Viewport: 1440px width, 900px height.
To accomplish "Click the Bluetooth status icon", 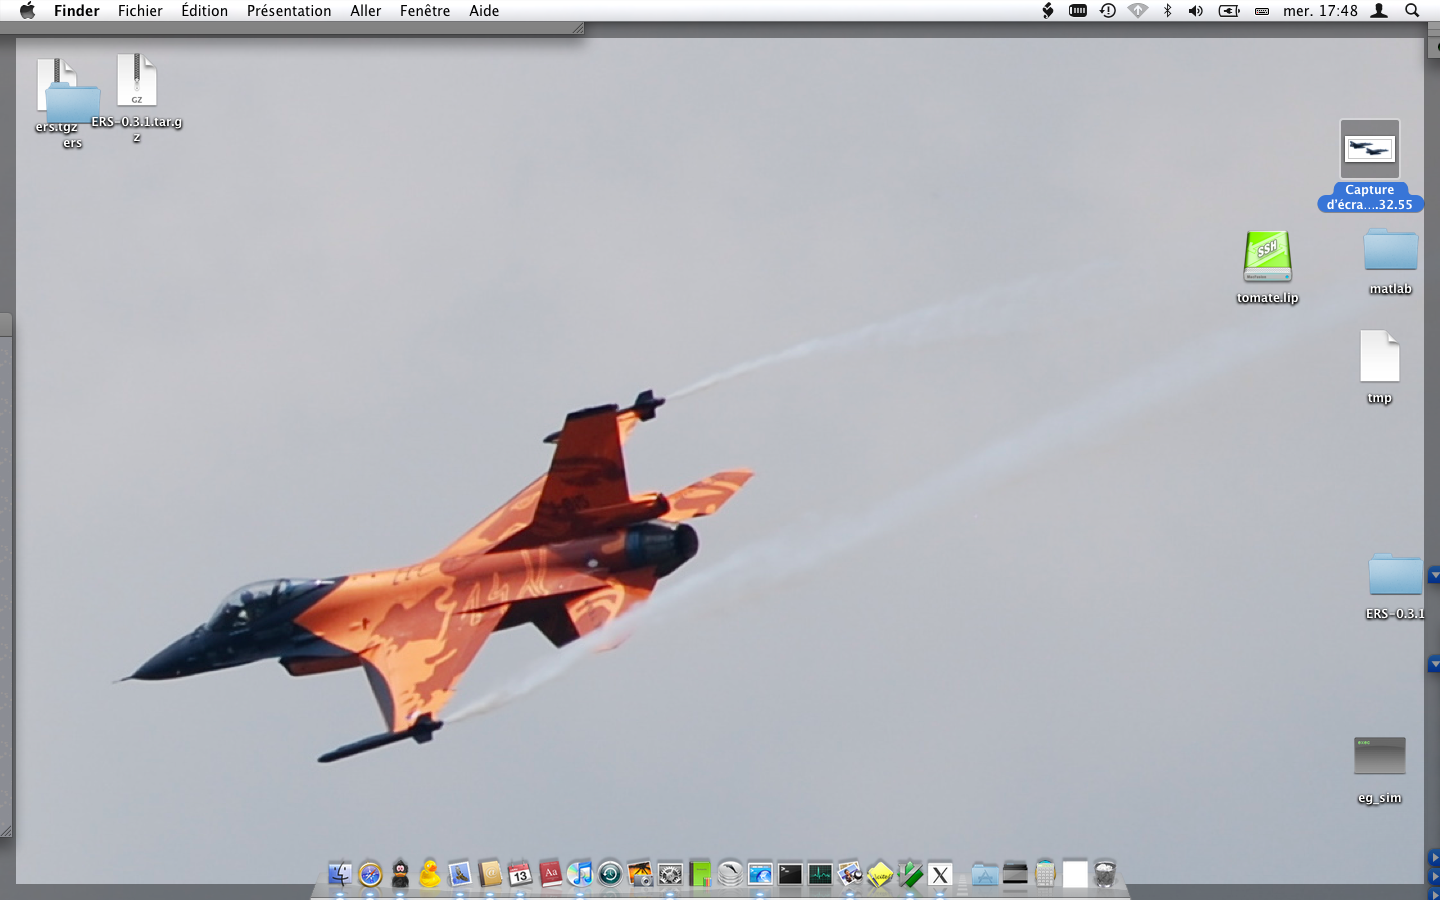I will [x=1167, y=11].
